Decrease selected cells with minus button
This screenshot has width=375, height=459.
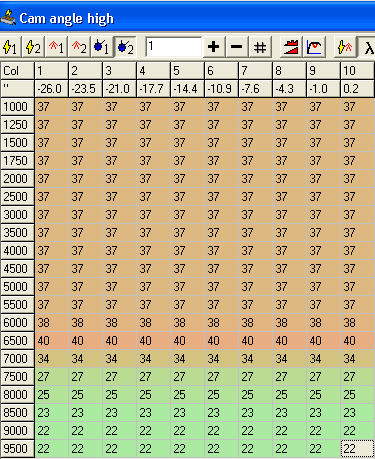point(237,47)
